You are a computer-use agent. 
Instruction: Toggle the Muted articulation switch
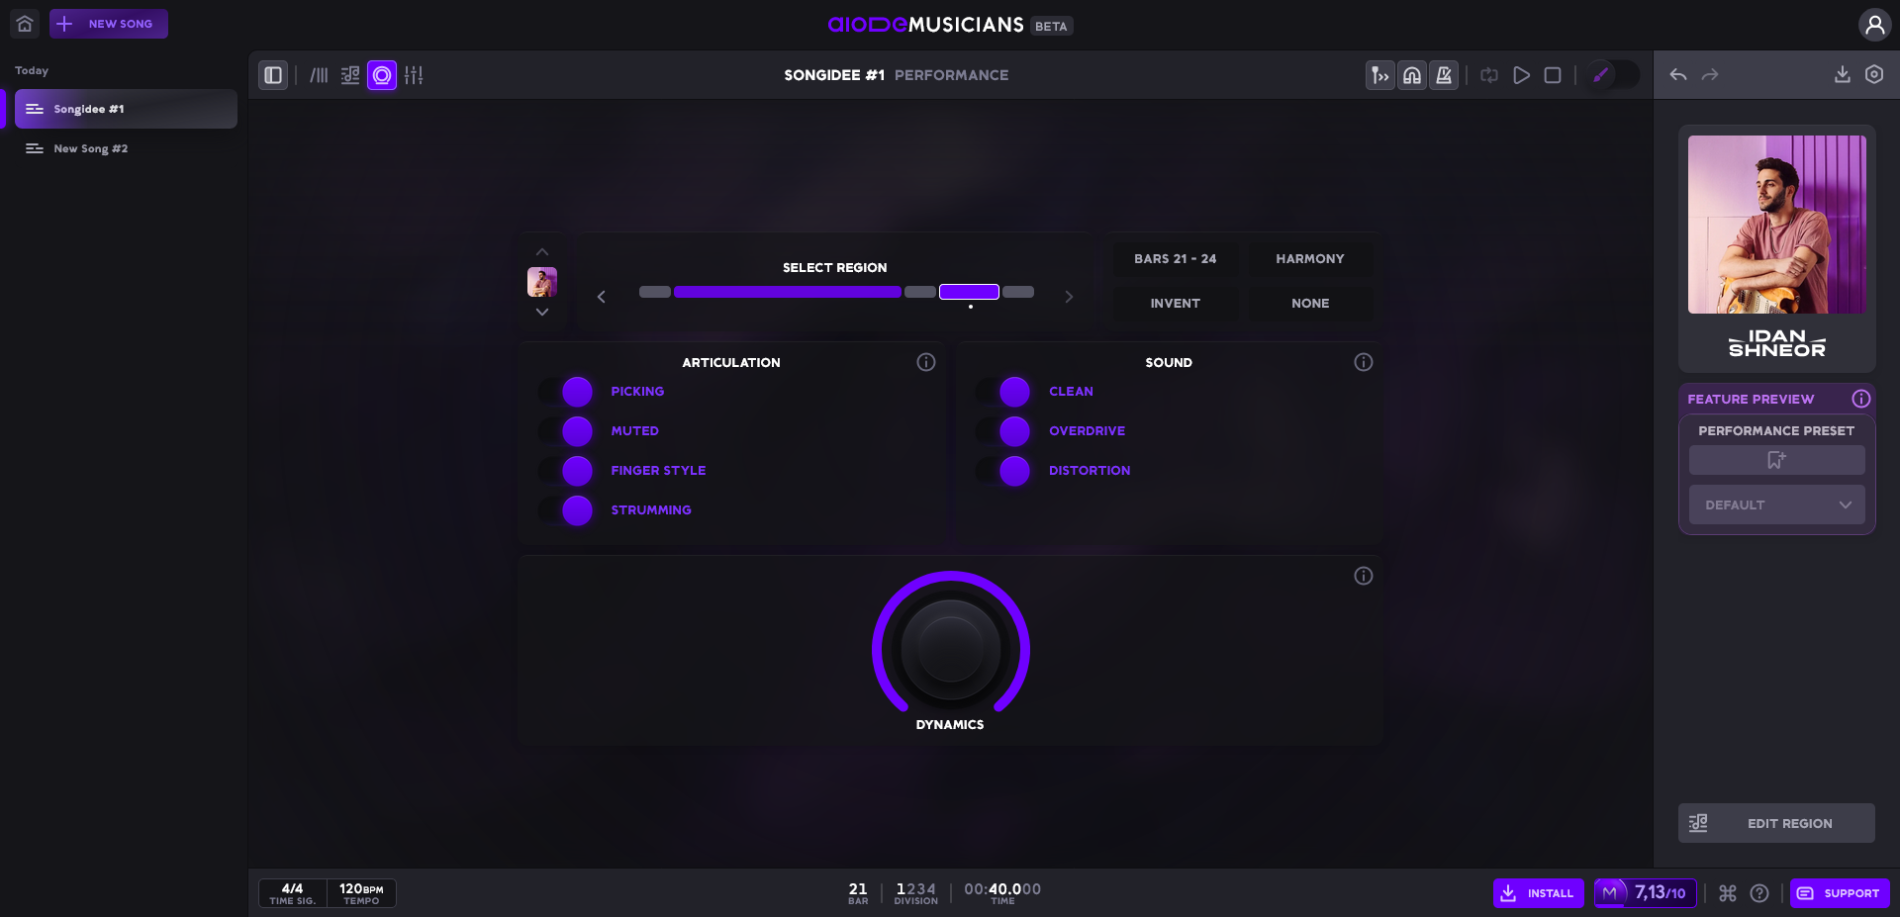(566, 431)
